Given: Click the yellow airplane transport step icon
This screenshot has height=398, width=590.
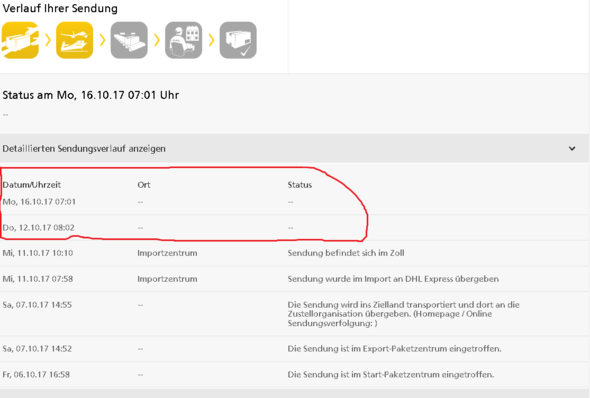Looking at the screenshot, I should [x=75, y=40].
